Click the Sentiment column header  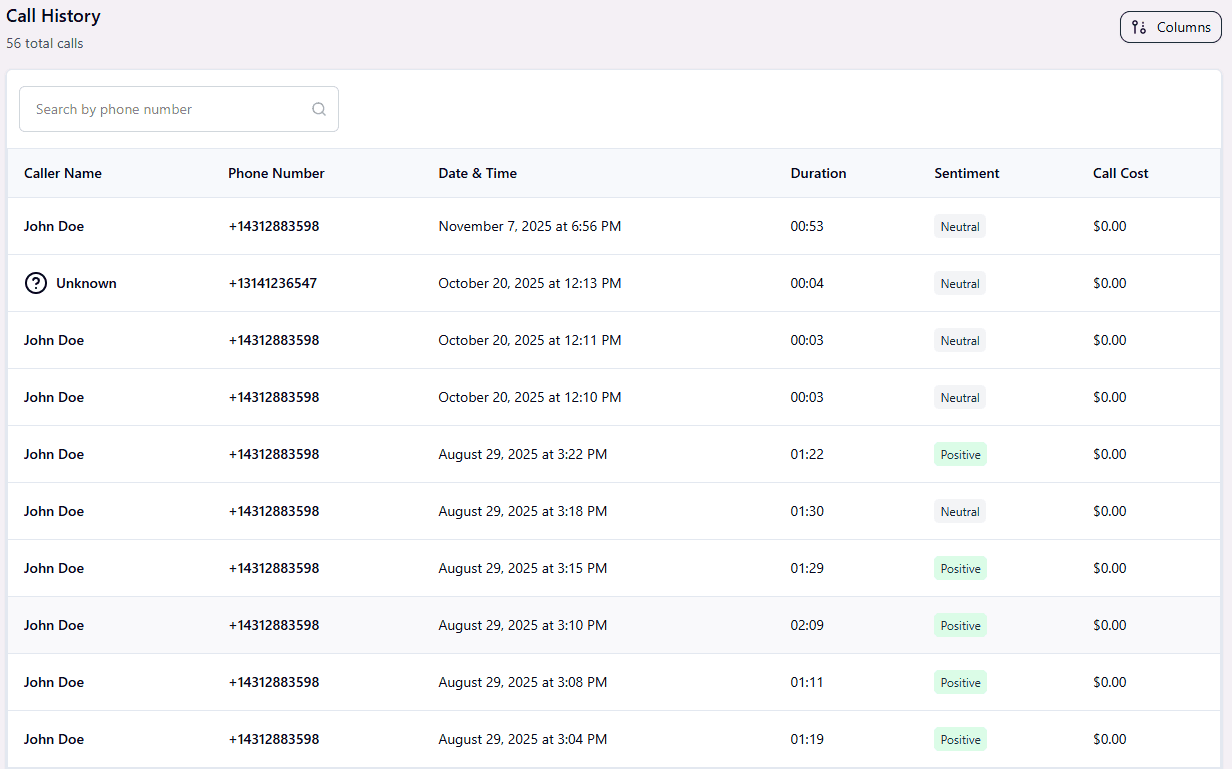[966, 173]
